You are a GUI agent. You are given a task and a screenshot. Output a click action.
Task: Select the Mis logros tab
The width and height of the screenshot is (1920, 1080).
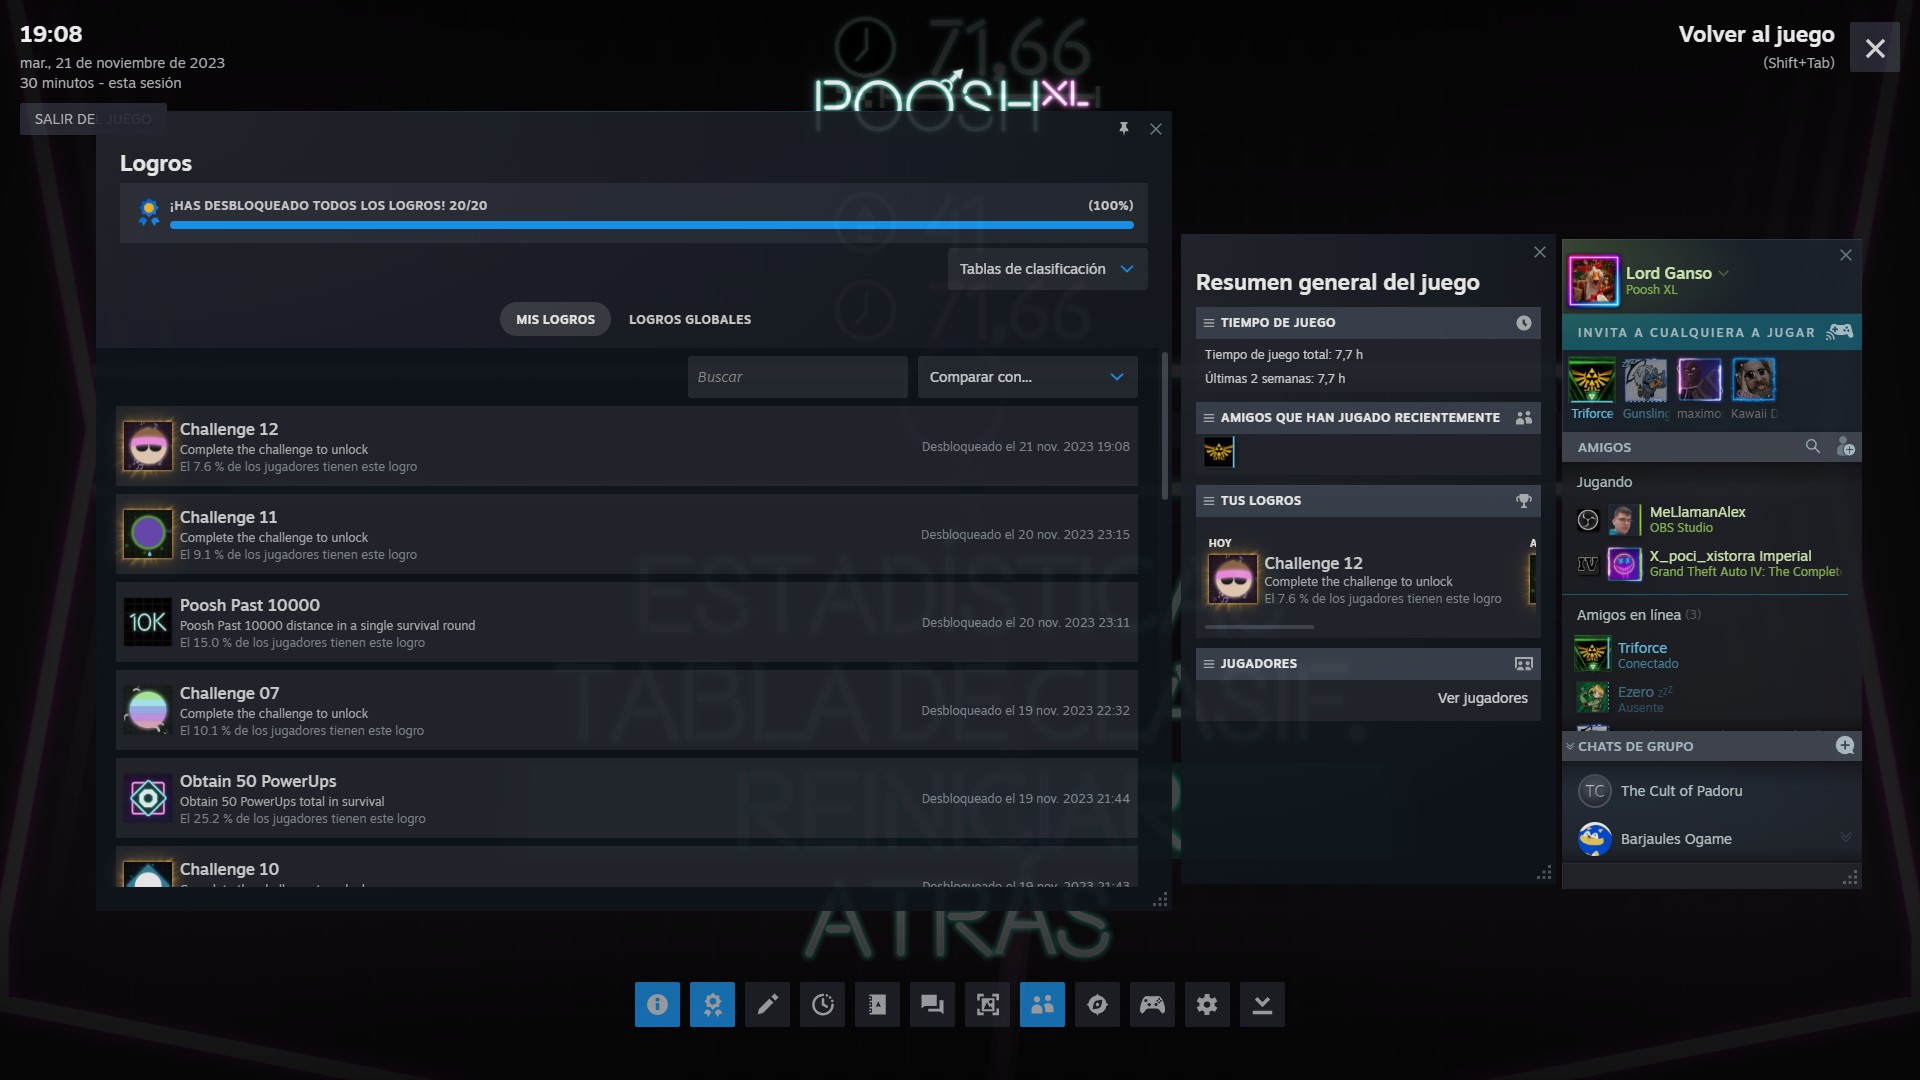pyautogui.click(x=555, y=319)
